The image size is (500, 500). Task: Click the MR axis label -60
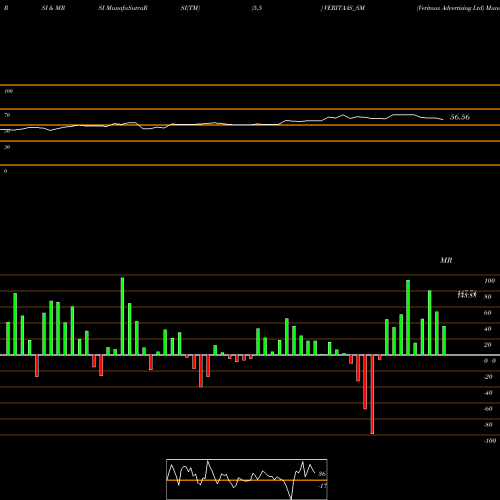pos(488,409)
